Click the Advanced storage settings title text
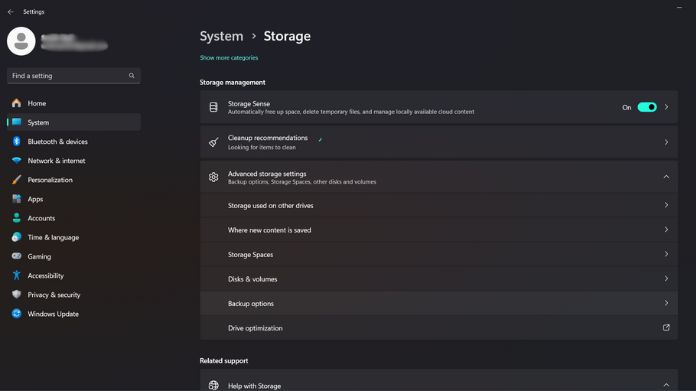The width and height of the screenshot is (696, 391). point(267,174)
